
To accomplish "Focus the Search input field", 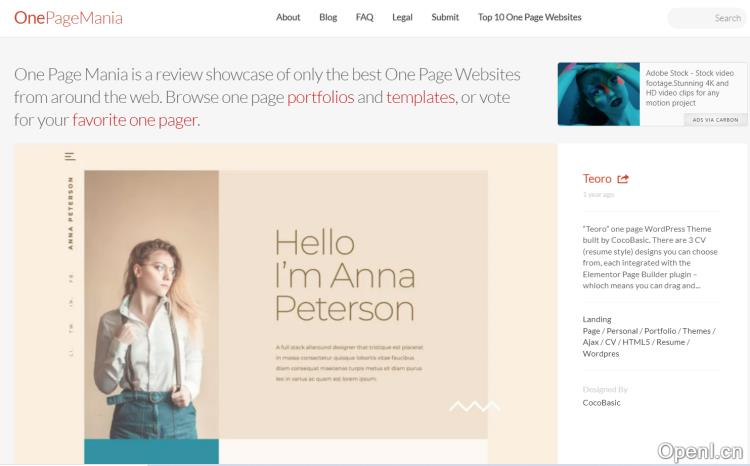I will pyautogui.click(x=706, y=18).
